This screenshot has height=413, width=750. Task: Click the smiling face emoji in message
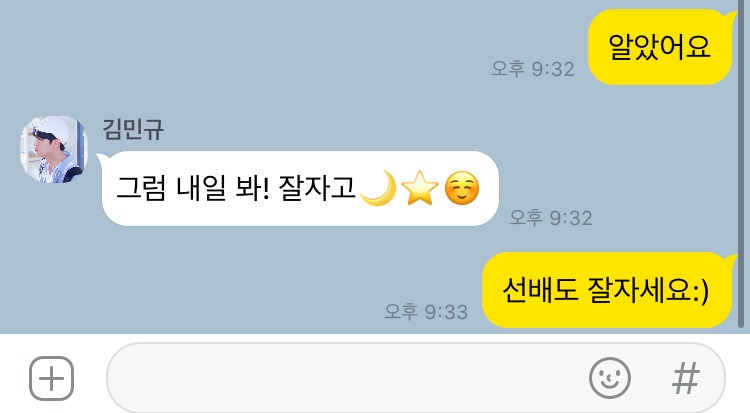(462, 188)
